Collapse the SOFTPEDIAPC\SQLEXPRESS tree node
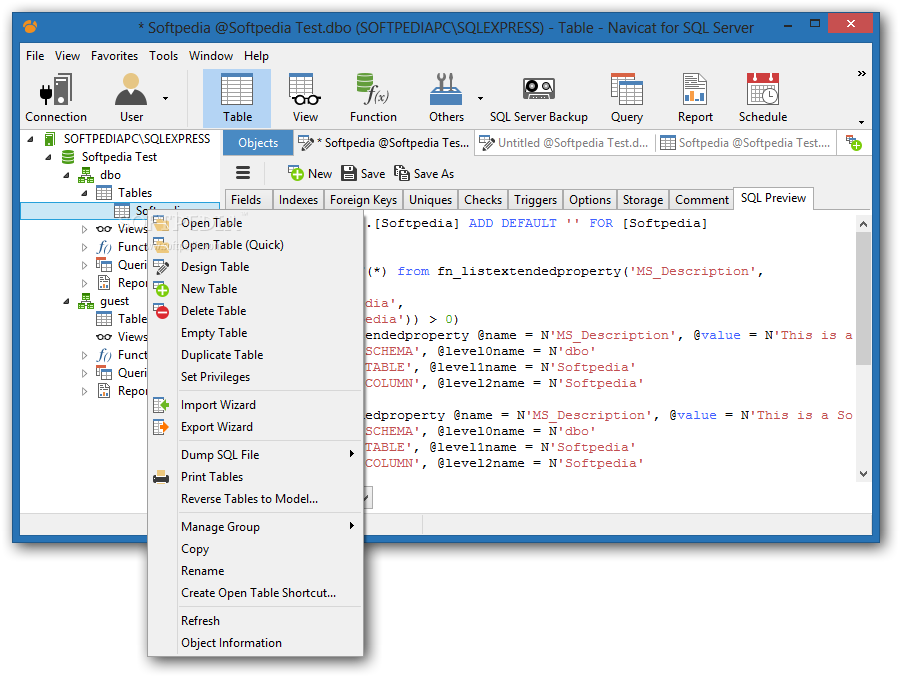Image resolution: width=900 pixels, height=677 pixels. [30, 139]
